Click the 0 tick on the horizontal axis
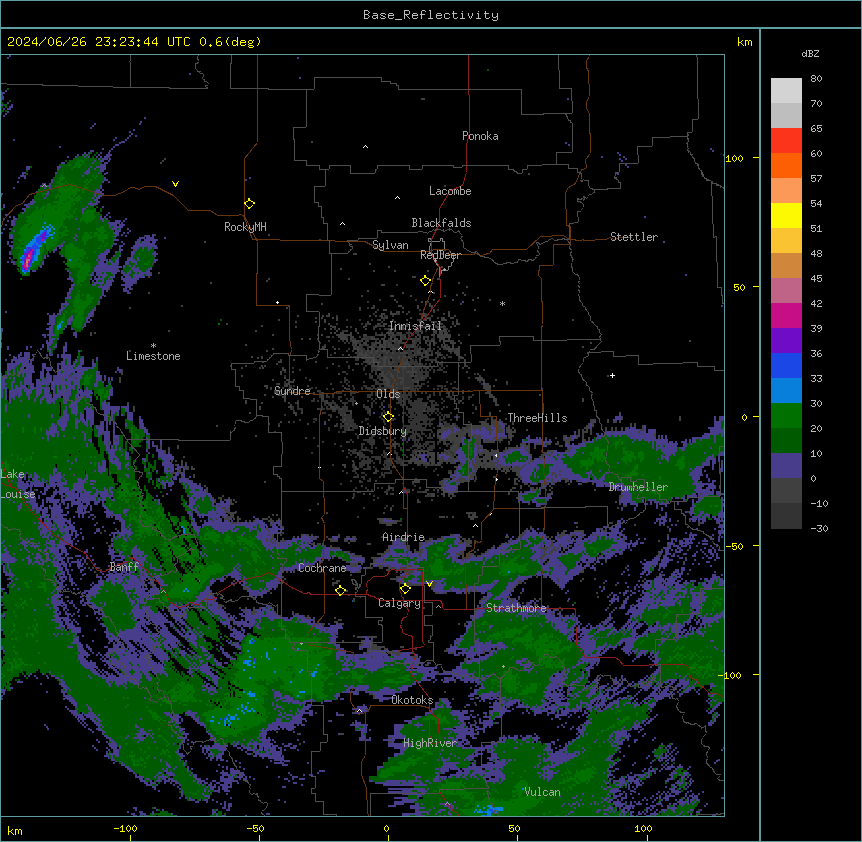Image resolution: width=862 pixels, height=842 pixels. click(386, 828)
